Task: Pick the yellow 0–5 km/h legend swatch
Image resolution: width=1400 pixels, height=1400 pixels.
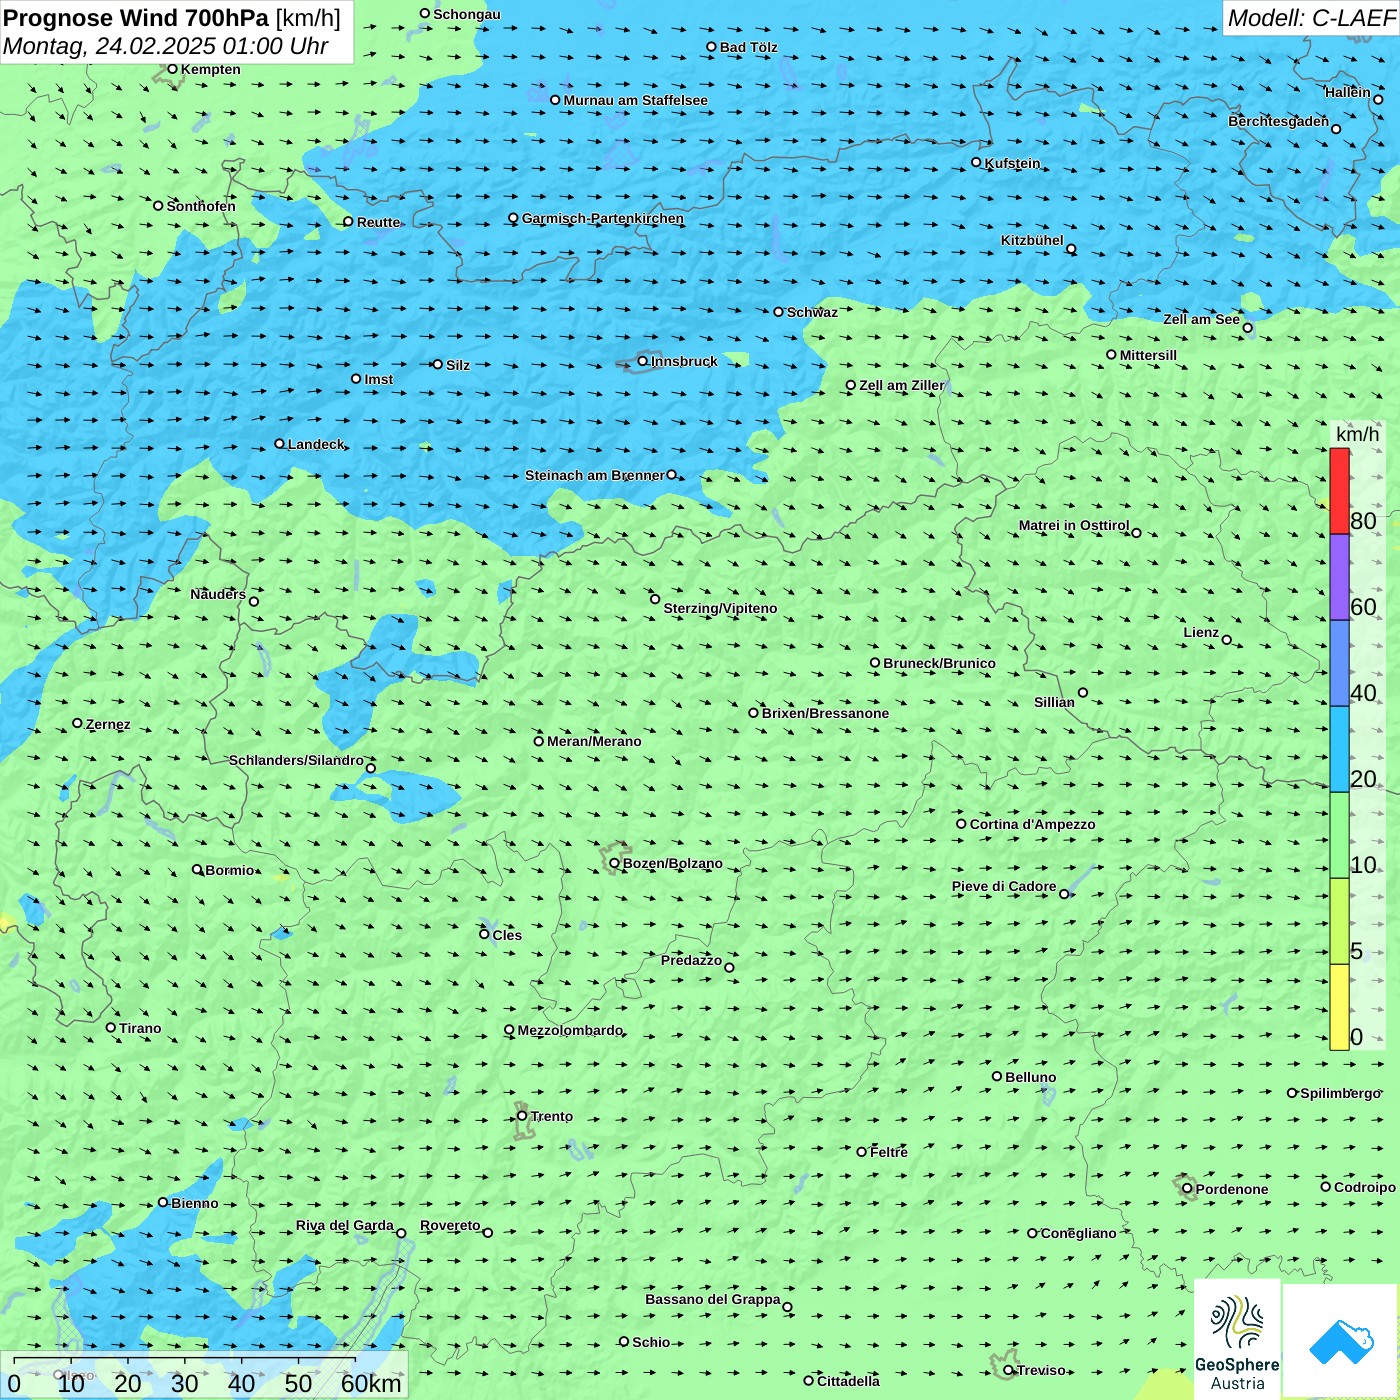Action: (x=1339, y=1007)
